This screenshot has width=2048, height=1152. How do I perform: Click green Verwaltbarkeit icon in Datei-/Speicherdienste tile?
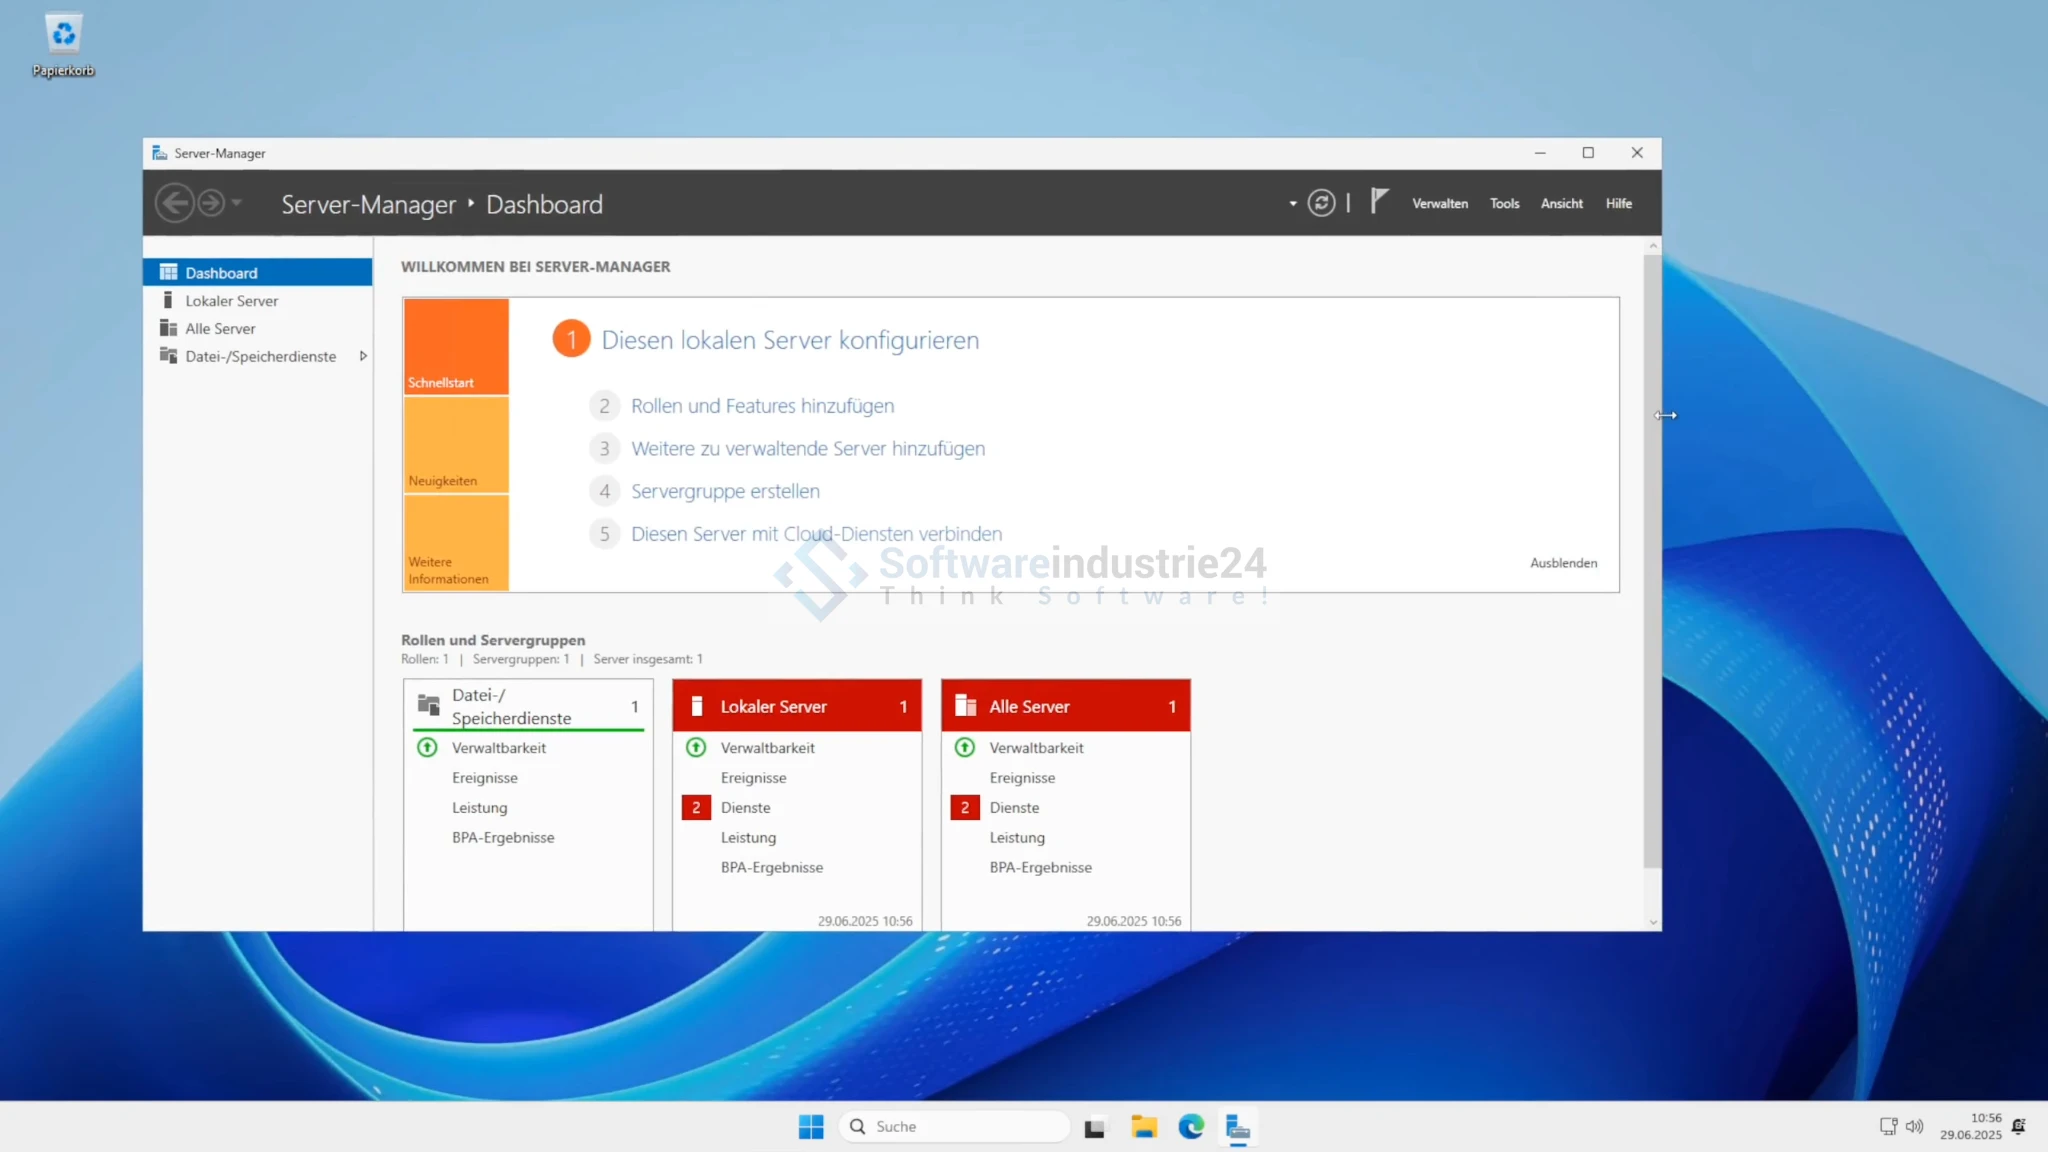coord(427,748)
